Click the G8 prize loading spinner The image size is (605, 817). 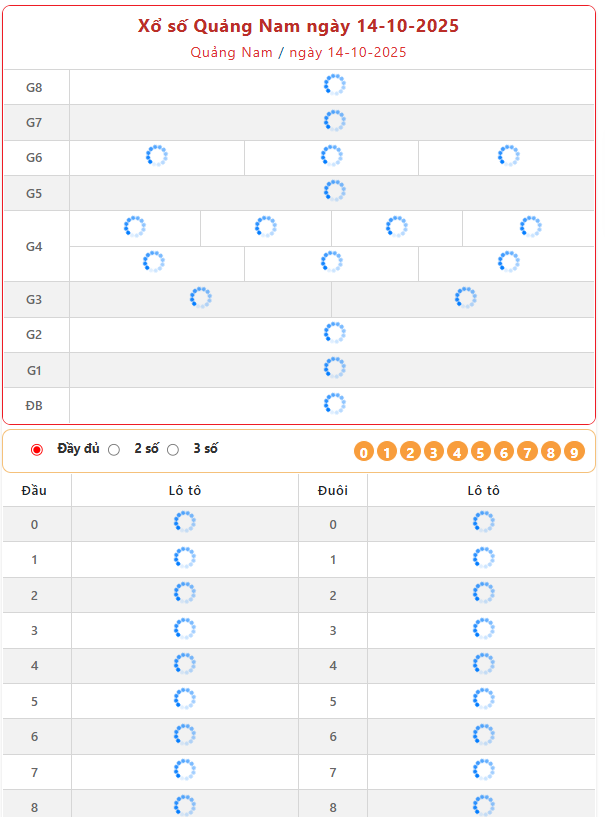coord(334,86)
